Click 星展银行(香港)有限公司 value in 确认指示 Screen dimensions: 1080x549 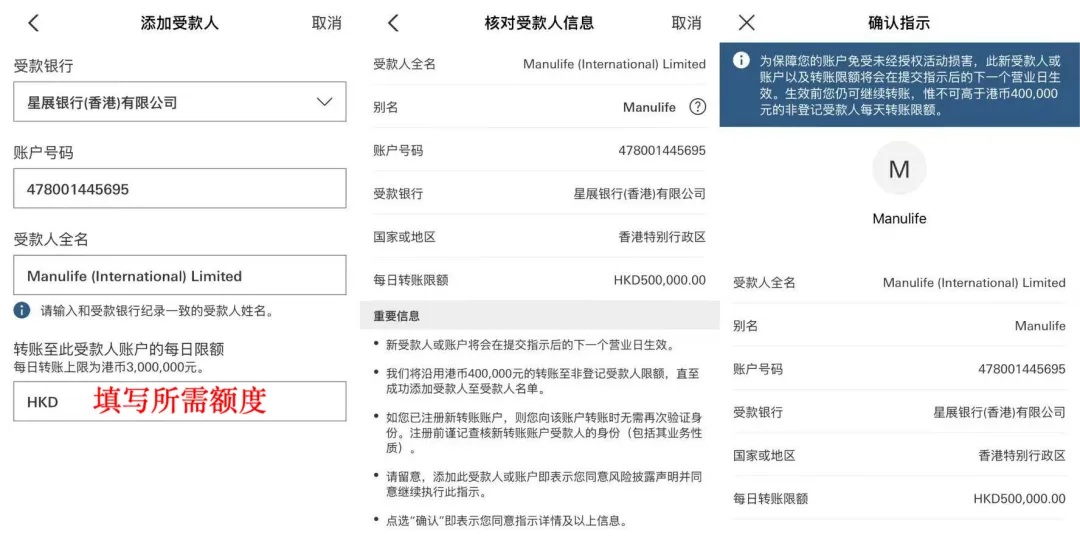click(999, 412)
